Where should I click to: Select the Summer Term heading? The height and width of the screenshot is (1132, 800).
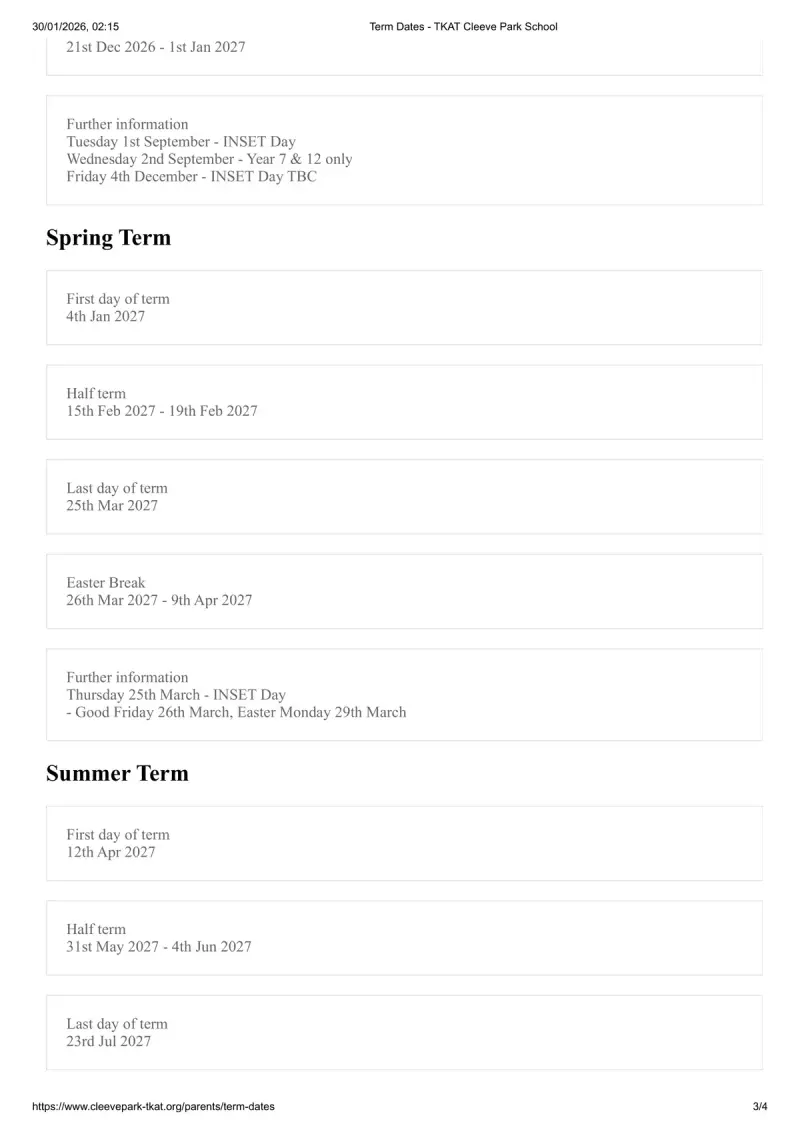coord(117,773)
